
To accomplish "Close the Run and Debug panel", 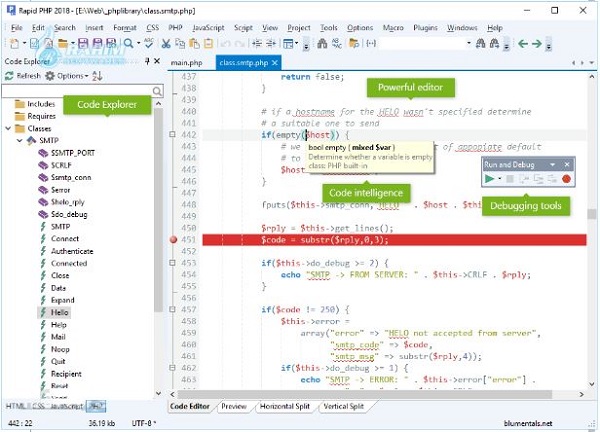I will [x=567, y=165].
